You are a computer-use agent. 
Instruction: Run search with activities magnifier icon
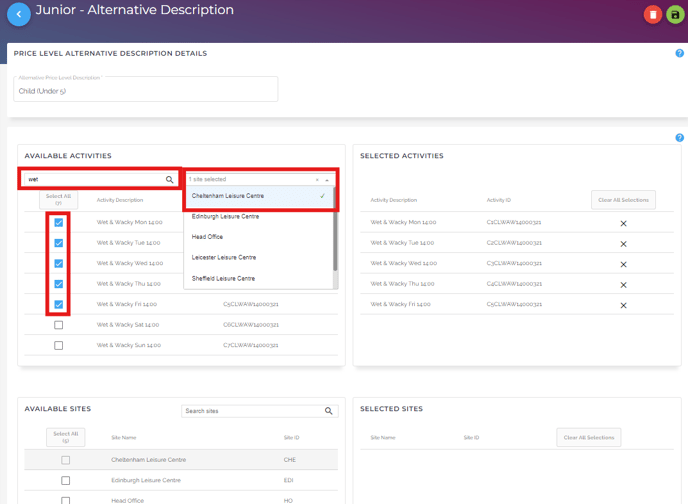tap(169, 179)
